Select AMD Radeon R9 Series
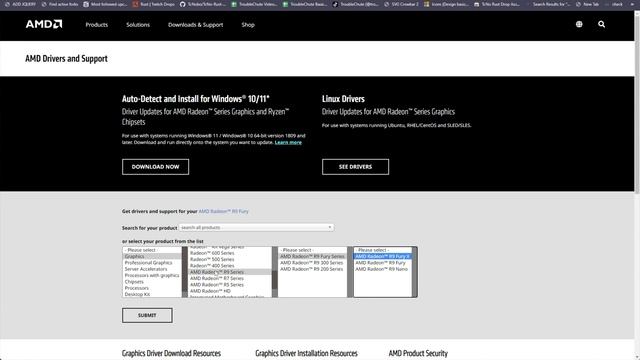640x360 pixels. [229, 272]
